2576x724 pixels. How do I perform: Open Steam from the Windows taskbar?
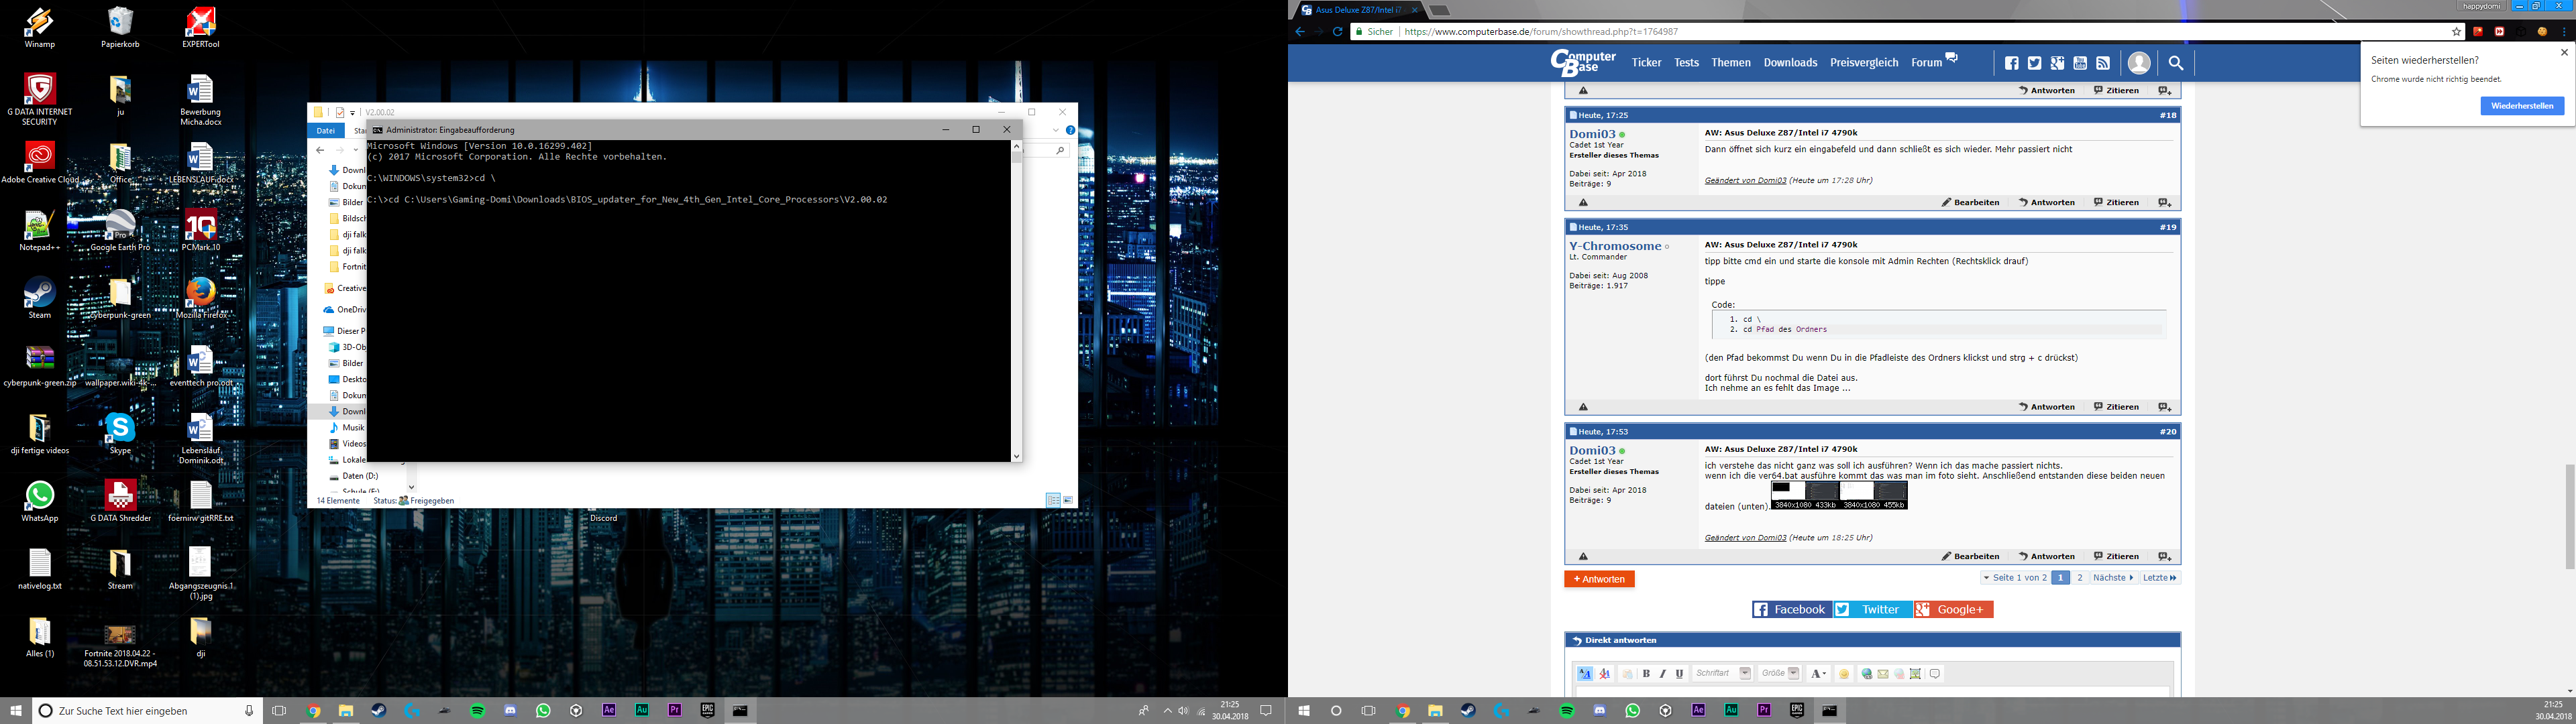[x=379, y=711]
